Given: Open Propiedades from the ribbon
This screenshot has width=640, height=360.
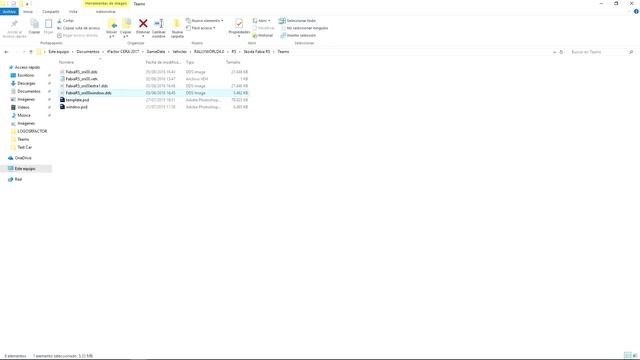Looking at the screenshot, I should (239, 27).
